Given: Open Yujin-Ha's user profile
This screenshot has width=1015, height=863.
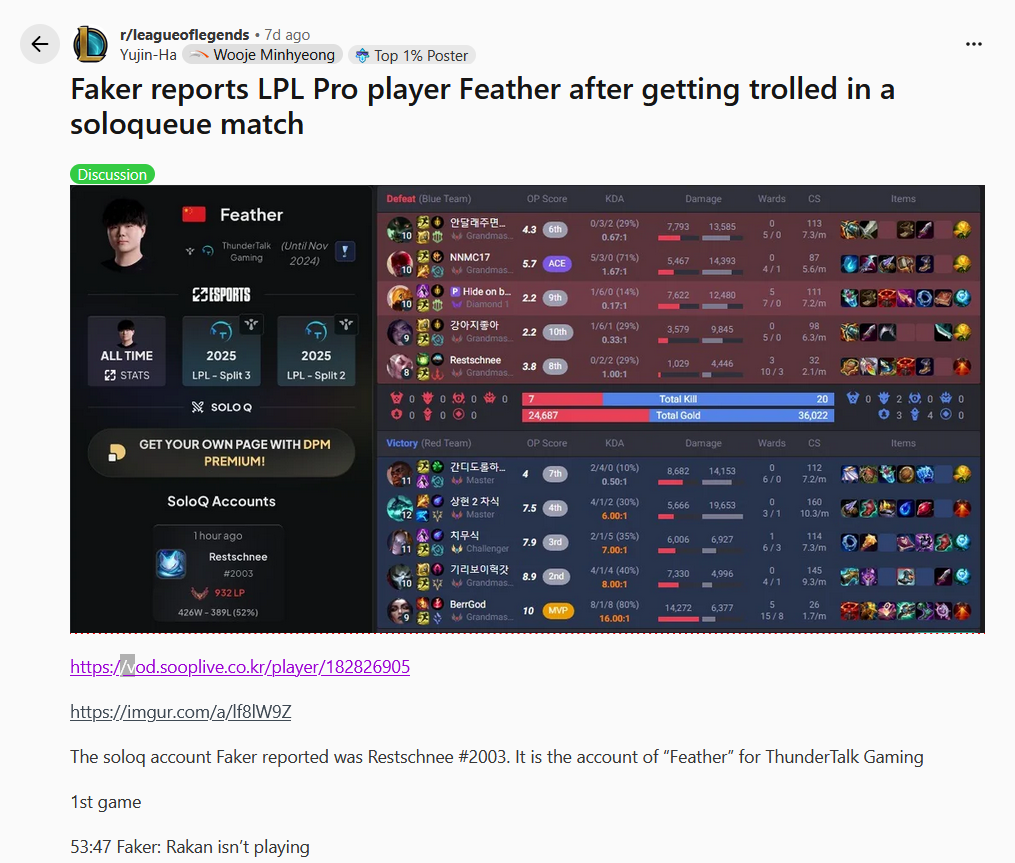Looking at the screenshot, I should [x=148, y=55].
